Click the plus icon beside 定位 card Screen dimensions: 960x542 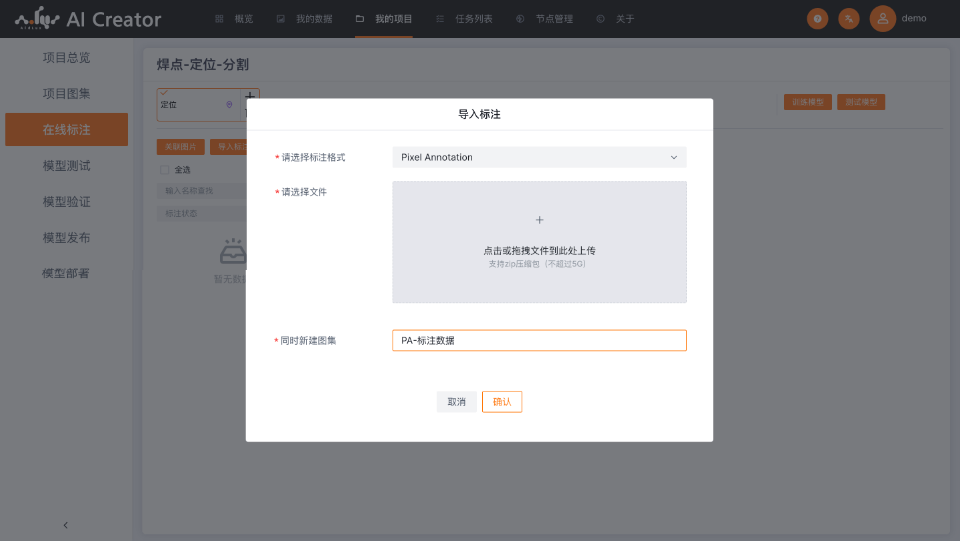[250, 96]
